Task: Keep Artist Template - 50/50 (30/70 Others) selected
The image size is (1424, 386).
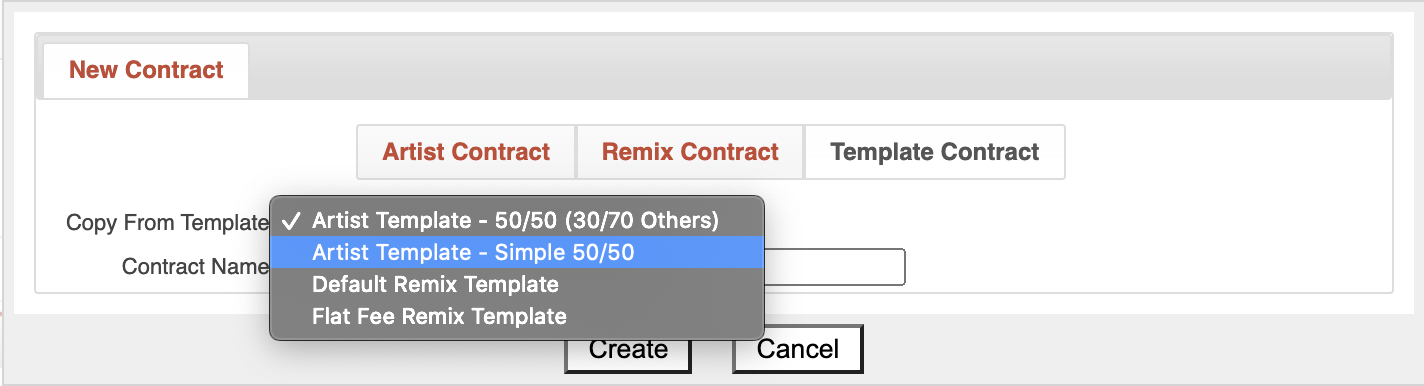Action: pos(517,220)
